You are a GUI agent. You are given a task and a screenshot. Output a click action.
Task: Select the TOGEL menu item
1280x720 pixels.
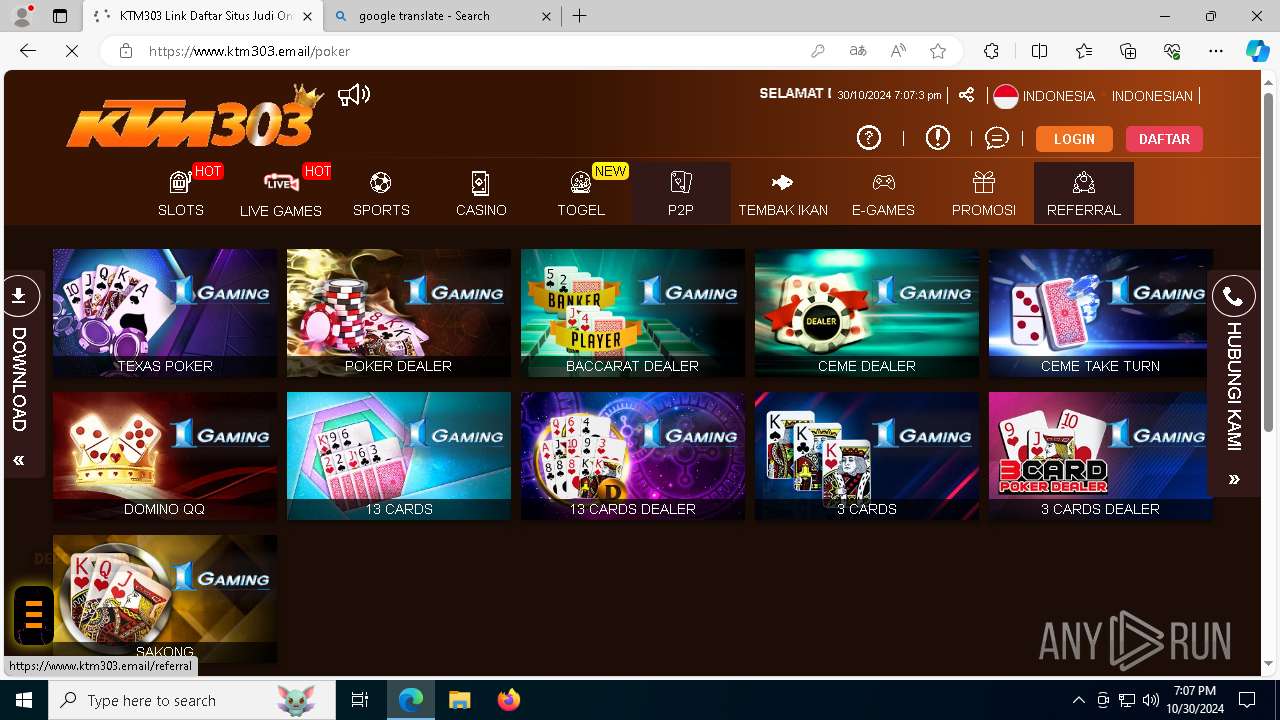coord(581,193)
